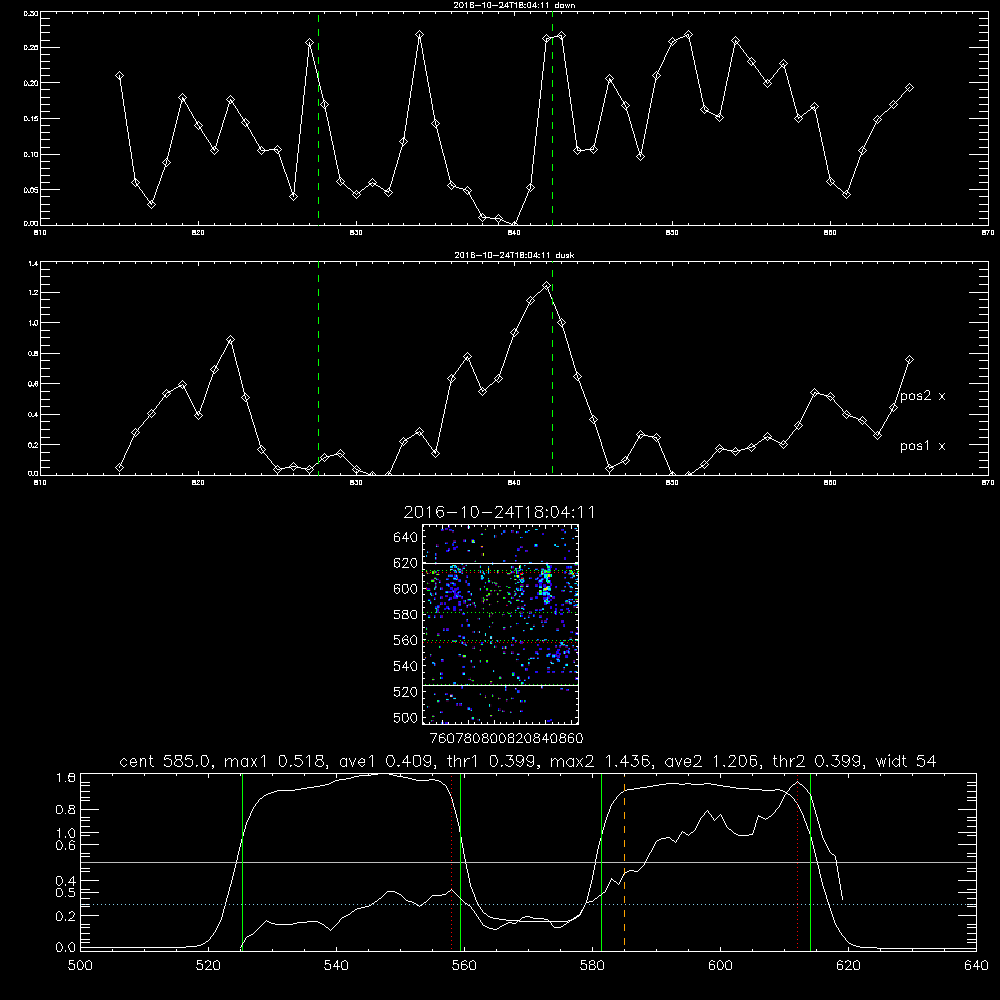Click the timestamp title above the color image
Image resolution: width=1000 pixels, height=1000 pixels.
(499, 512)
